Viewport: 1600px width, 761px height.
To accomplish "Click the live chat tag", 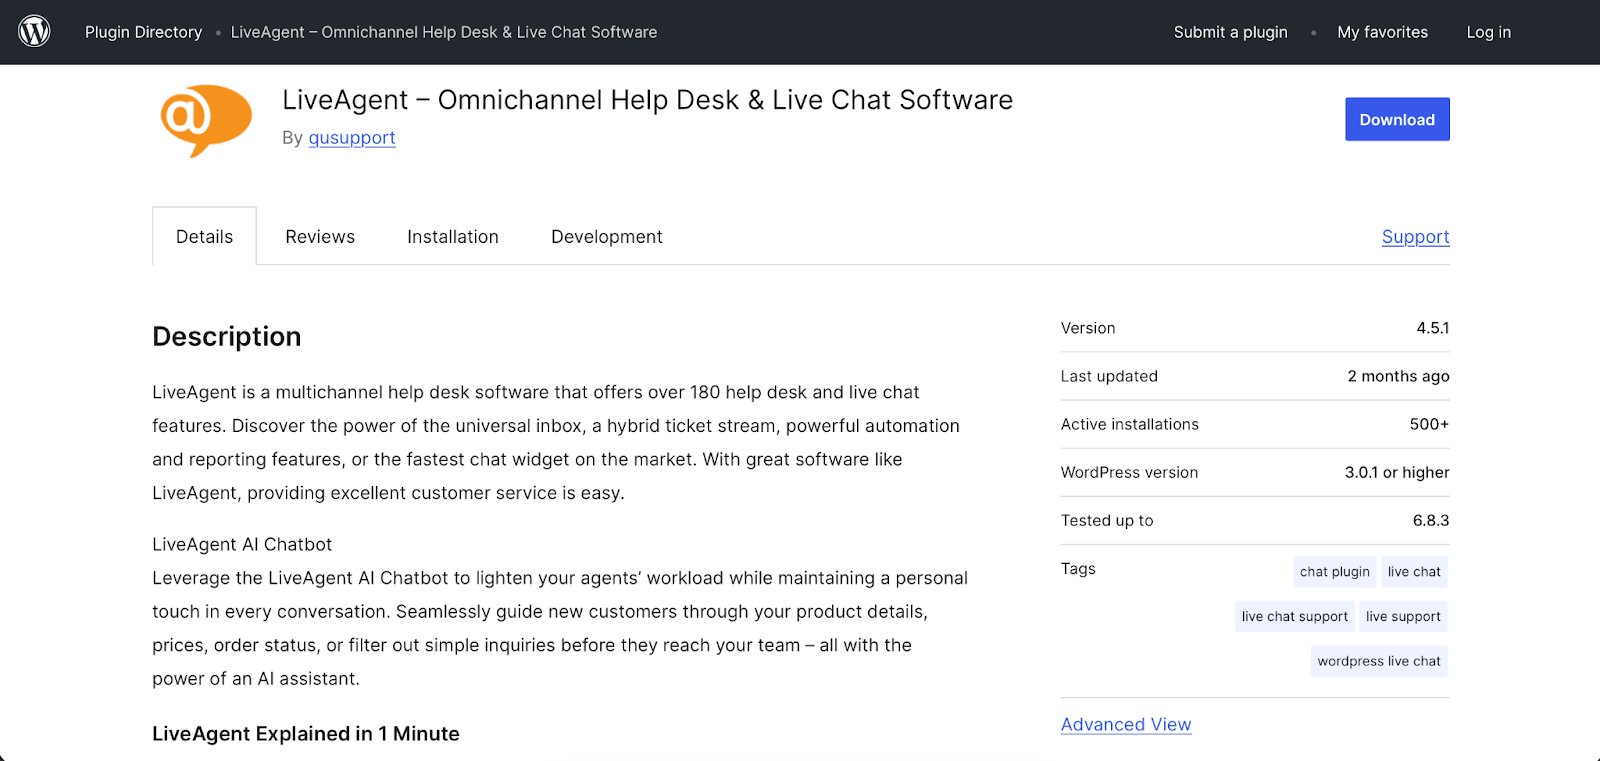I will tap(1414, 572).
